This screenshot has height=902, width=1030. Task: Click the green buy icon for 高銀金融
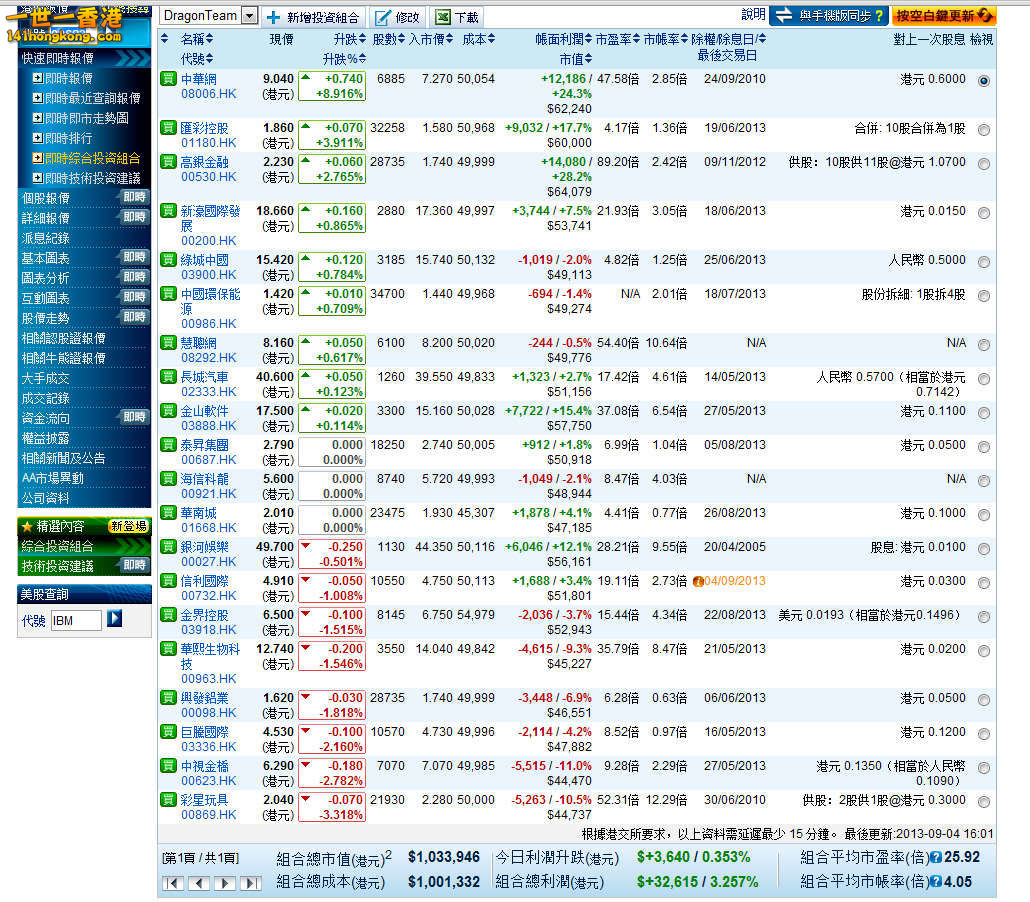pyautogui.click(x=168, y=162)
